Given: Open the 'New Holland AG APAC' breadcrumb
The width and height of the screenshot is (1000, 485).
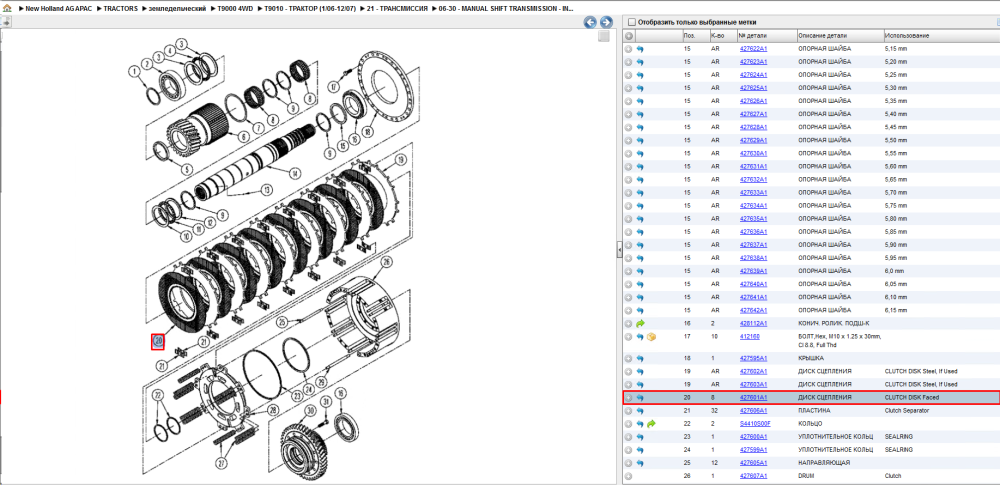Looking at the screenshot, I should click(59, 10).
